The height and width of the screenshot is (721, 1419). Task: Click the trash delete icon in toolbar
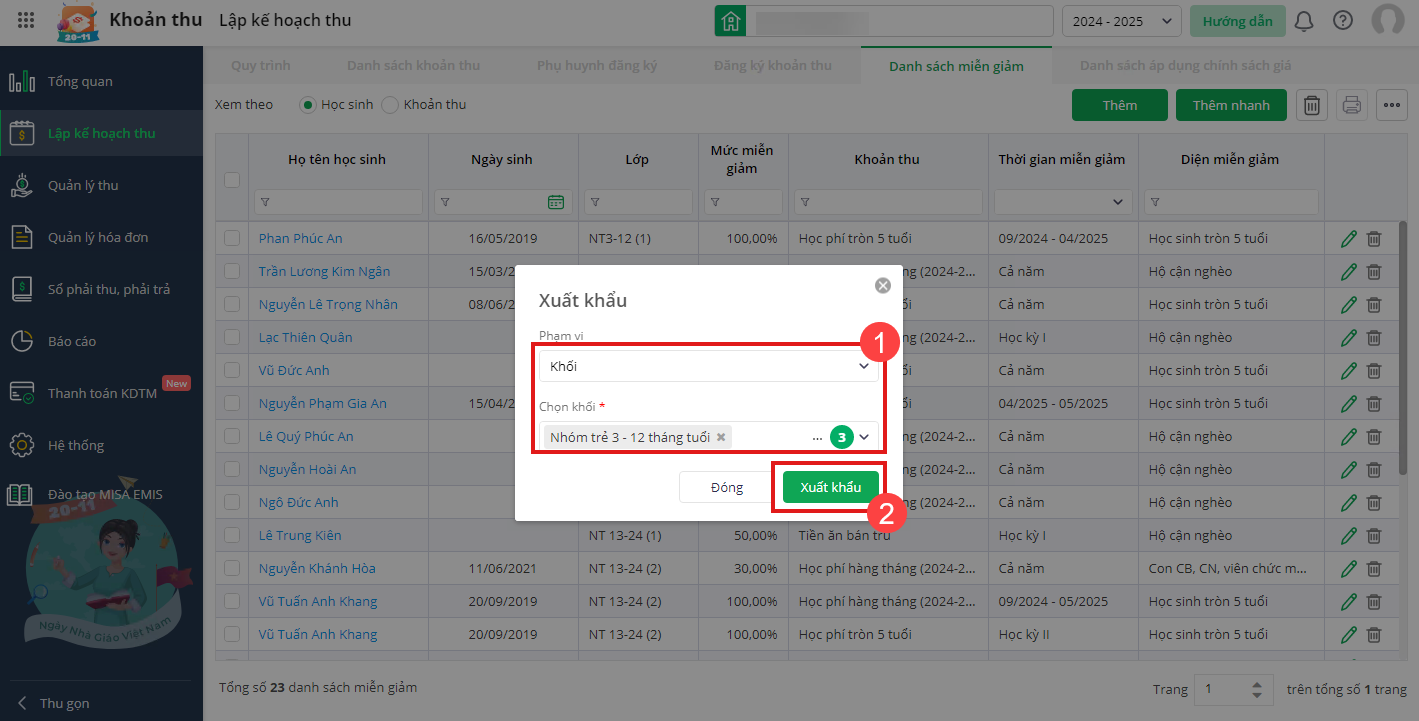(1313, 105)
